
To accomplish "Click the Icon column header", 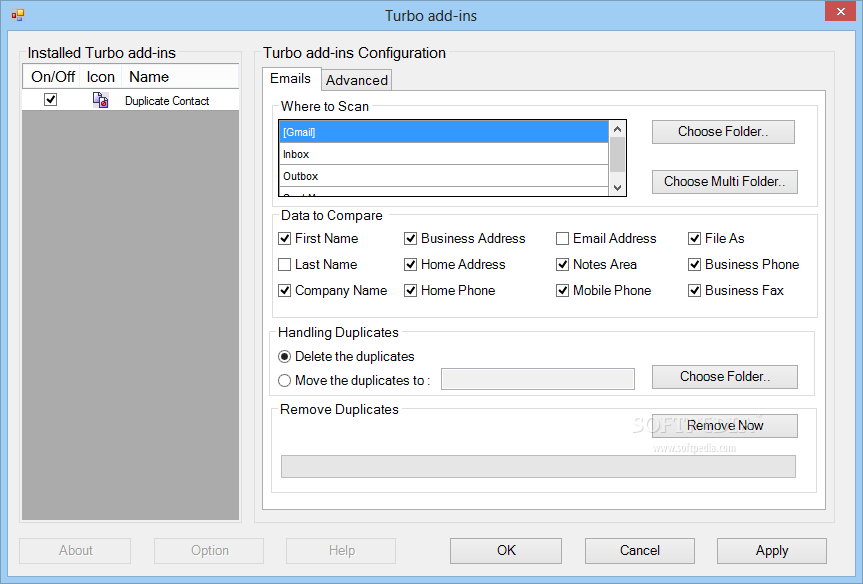I will point(101,77).
